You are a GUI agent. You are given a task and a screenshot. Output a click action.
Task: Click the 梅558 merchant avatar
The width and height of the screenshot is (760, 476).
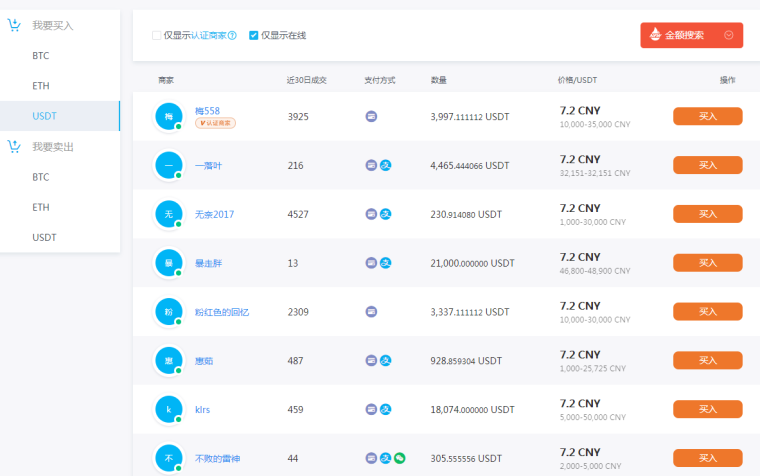pos(167,117)
